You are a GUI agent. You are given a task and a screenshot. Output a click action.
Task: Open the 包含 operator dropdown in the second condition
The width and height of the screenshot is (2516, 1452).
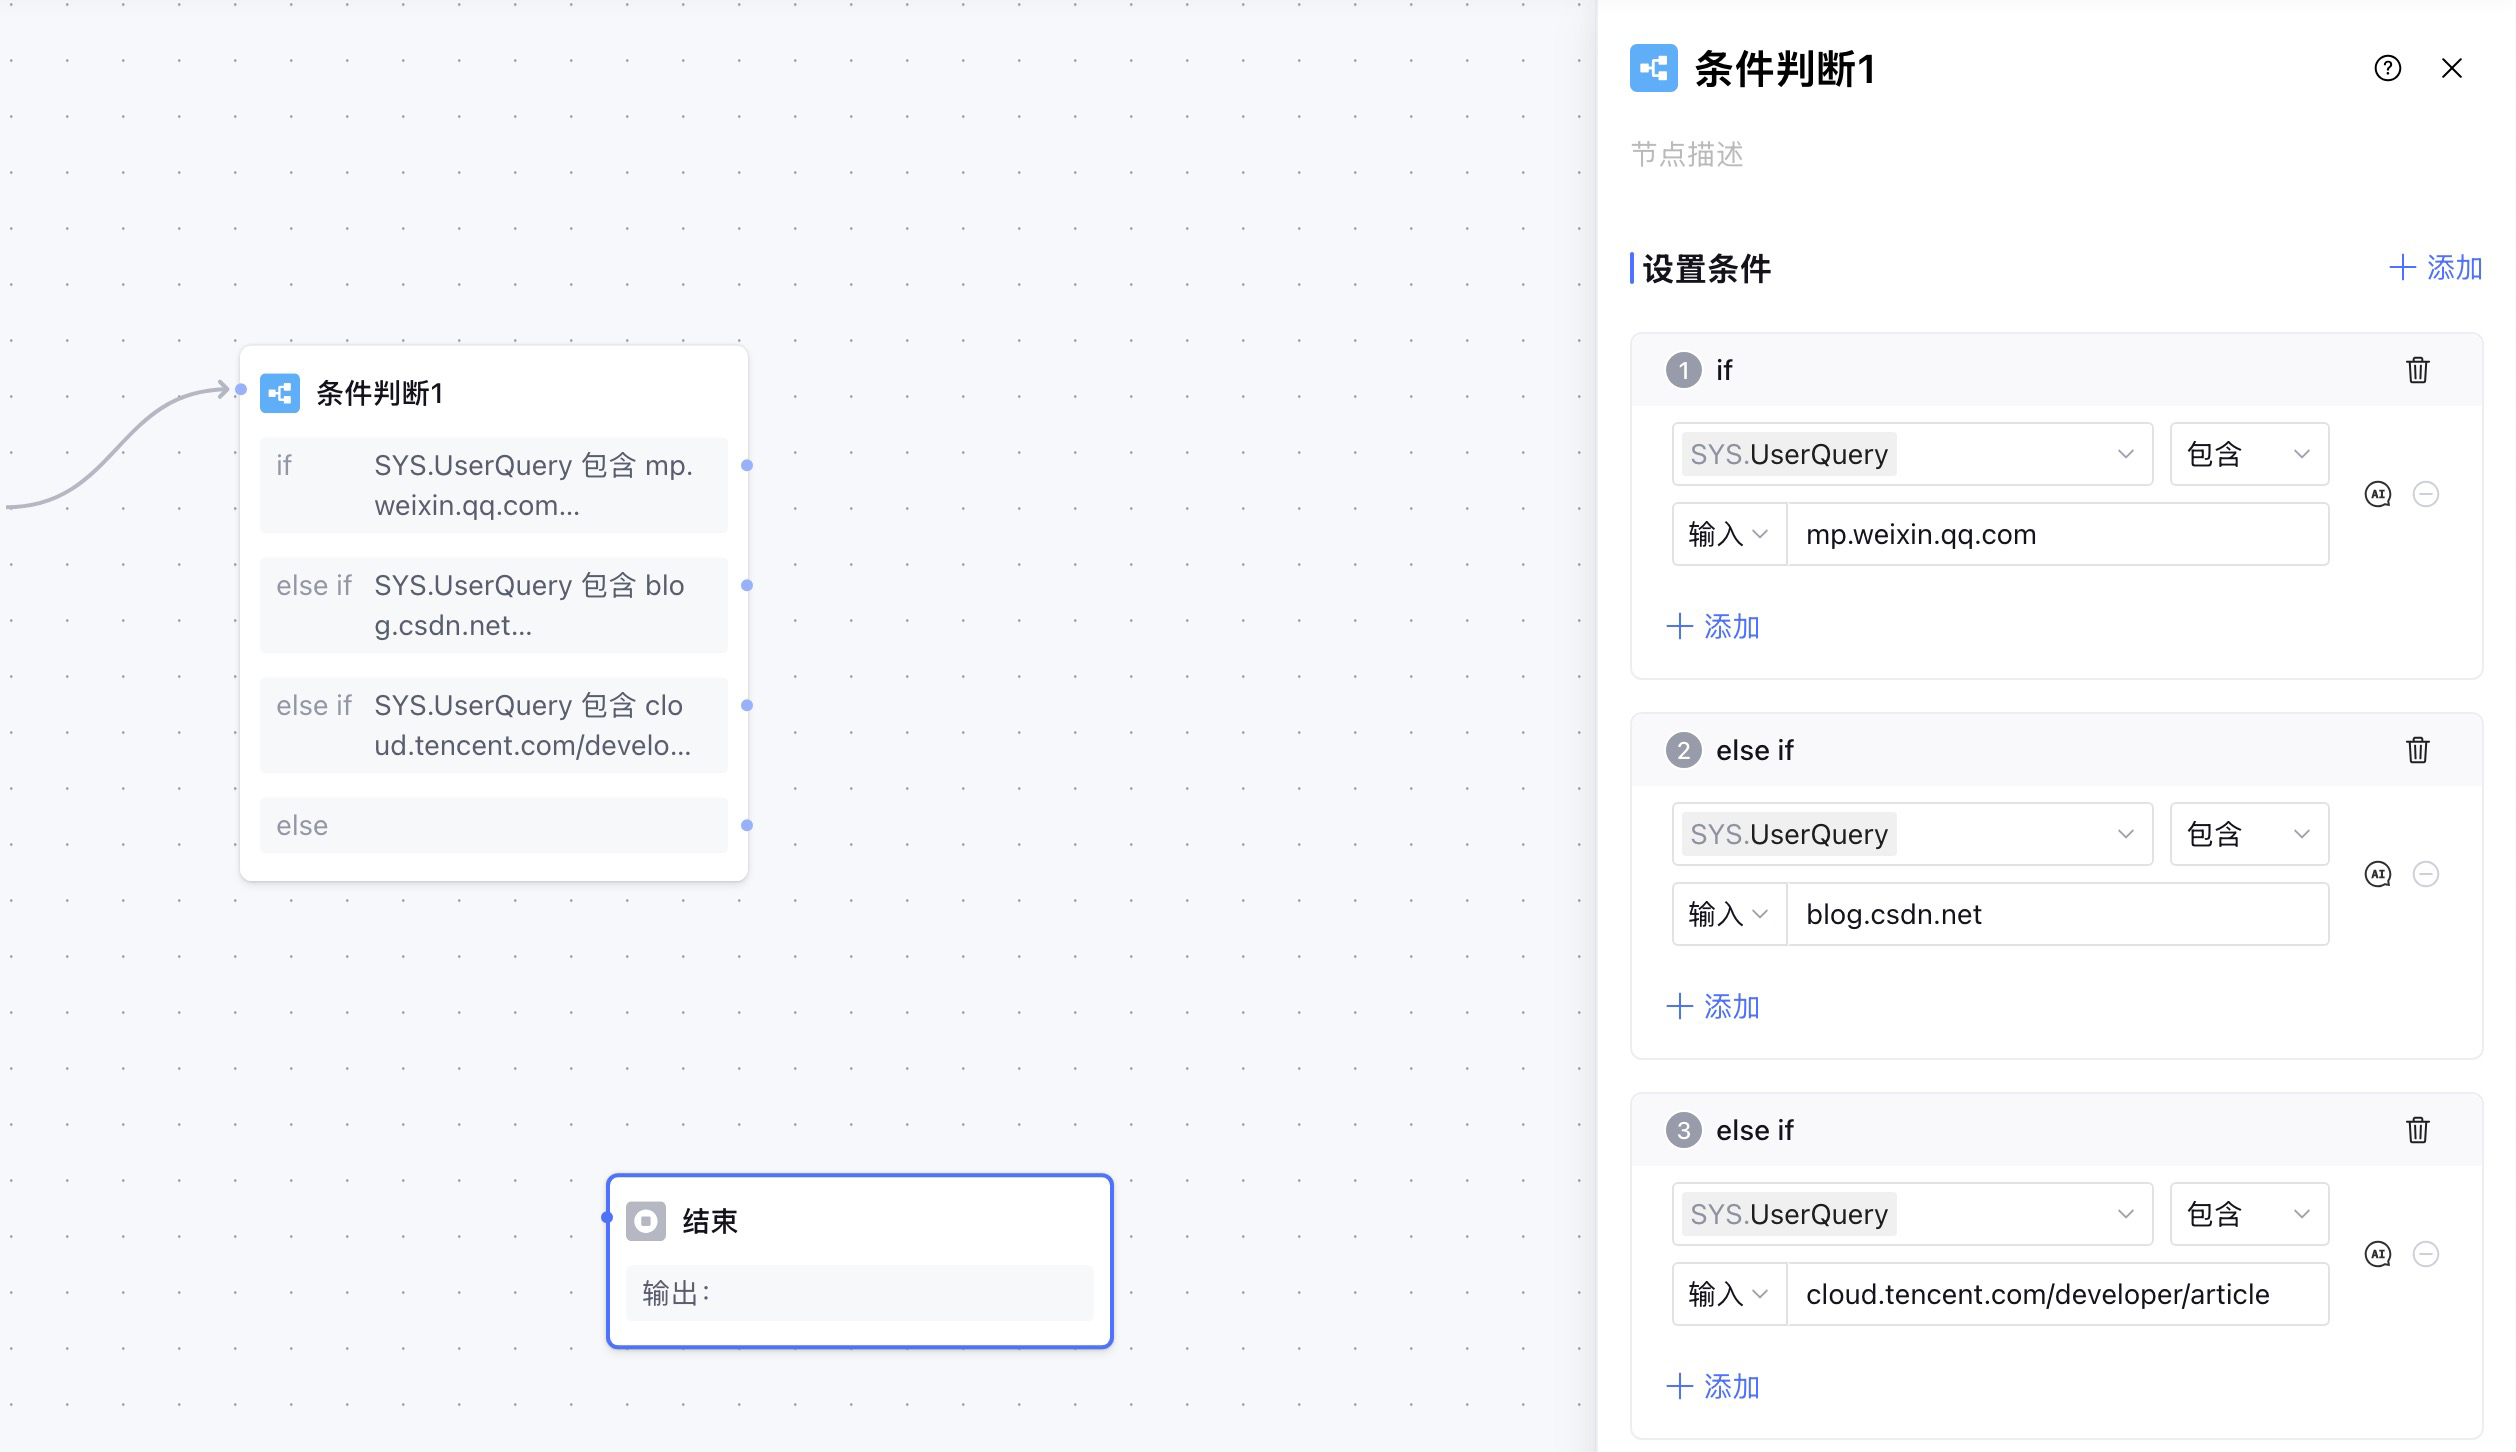(2248, 834)
